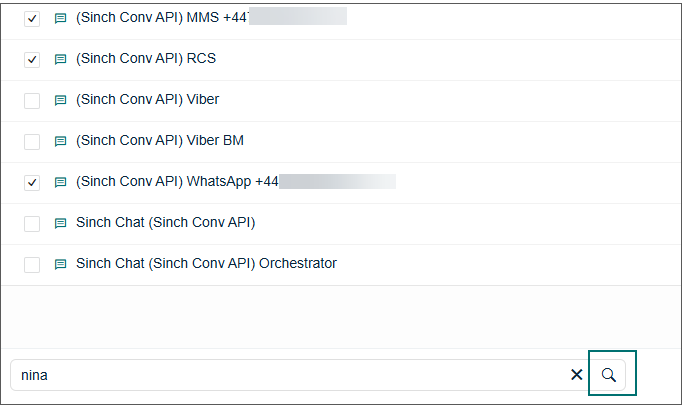Tick the Sinch Chat Orchestrator checkbox
The image size is (682, 405).
tap(32, 264)
